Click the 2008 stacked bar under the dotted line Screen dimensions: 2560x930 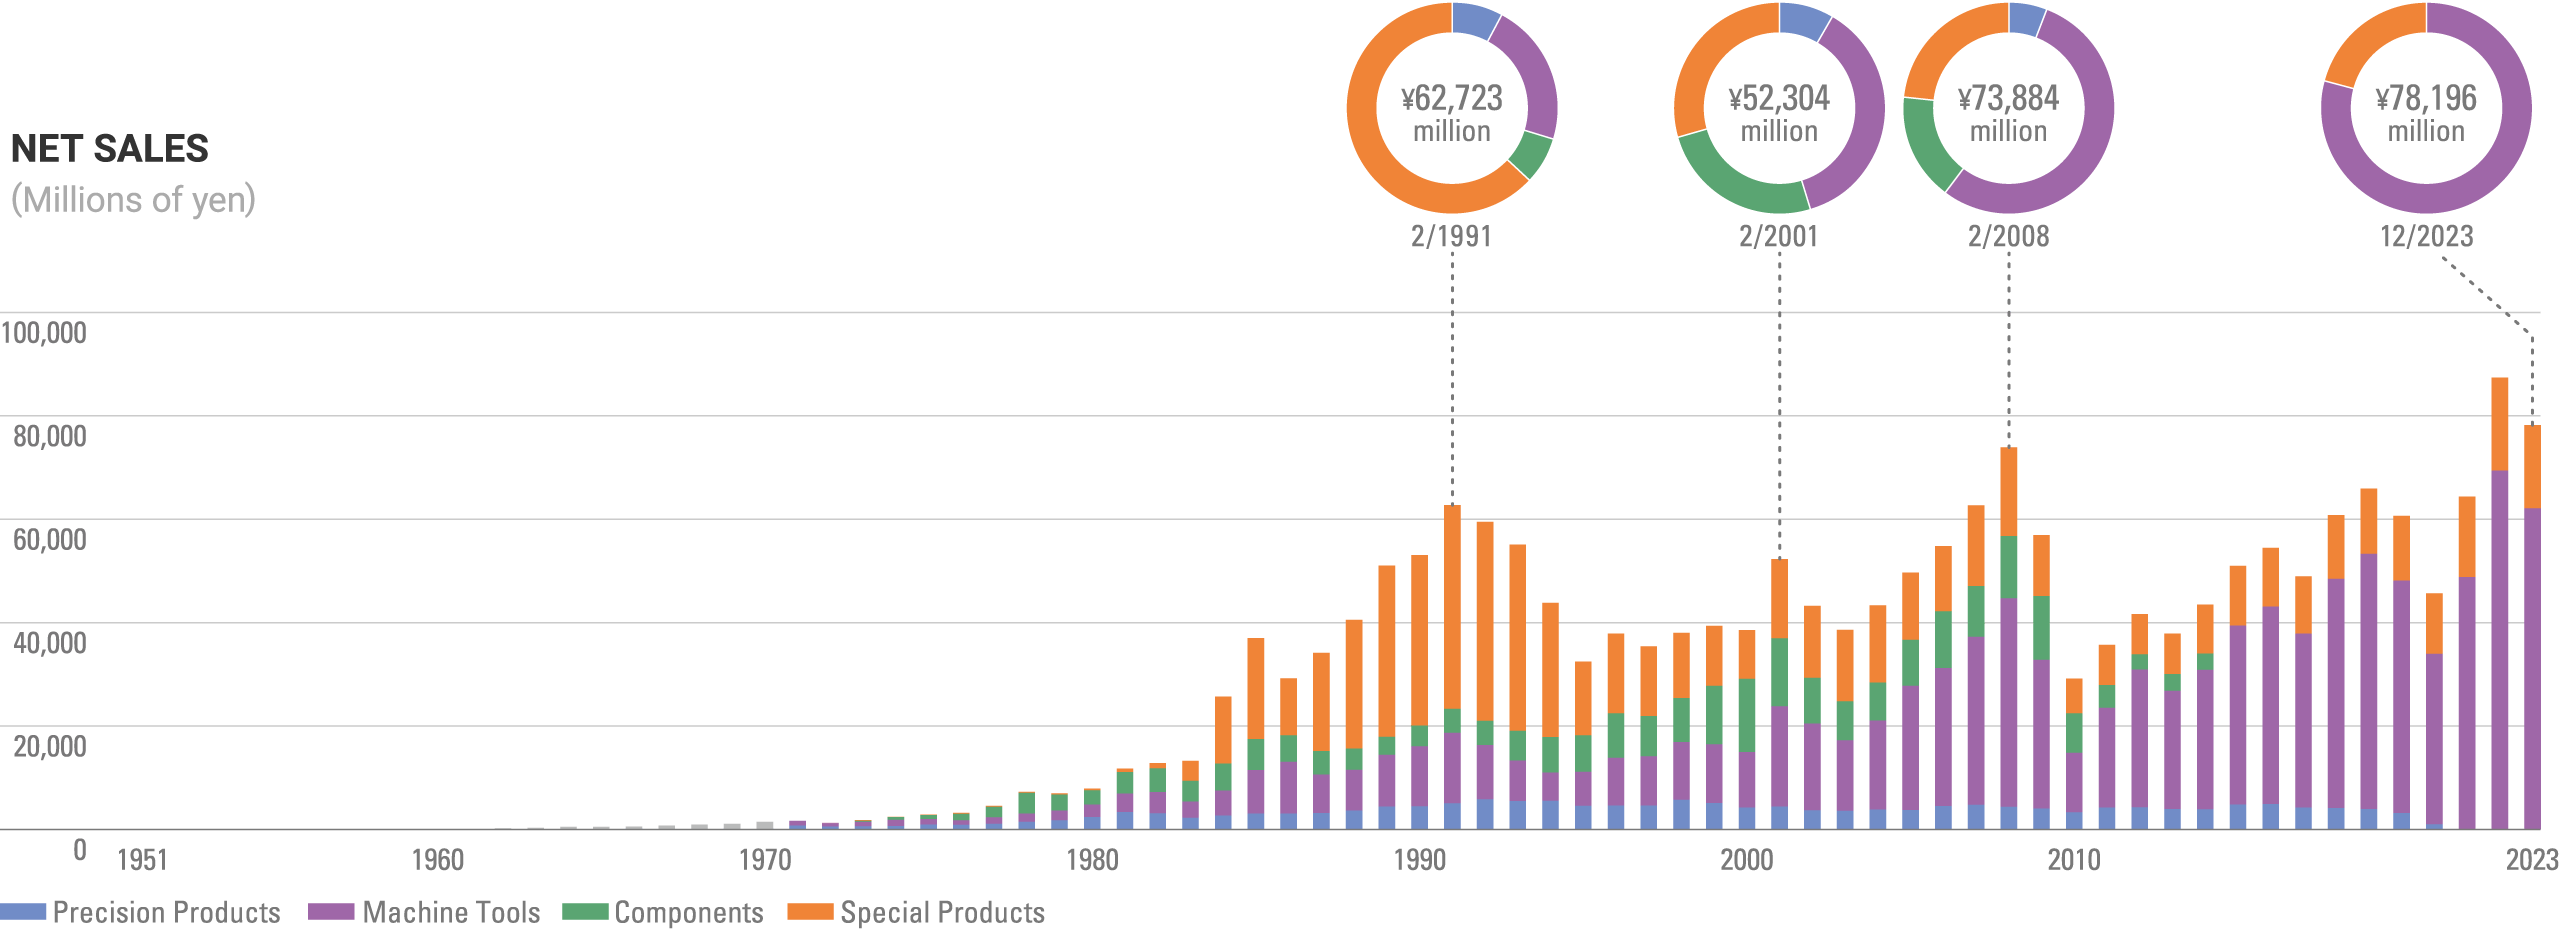coord(2008,638)
